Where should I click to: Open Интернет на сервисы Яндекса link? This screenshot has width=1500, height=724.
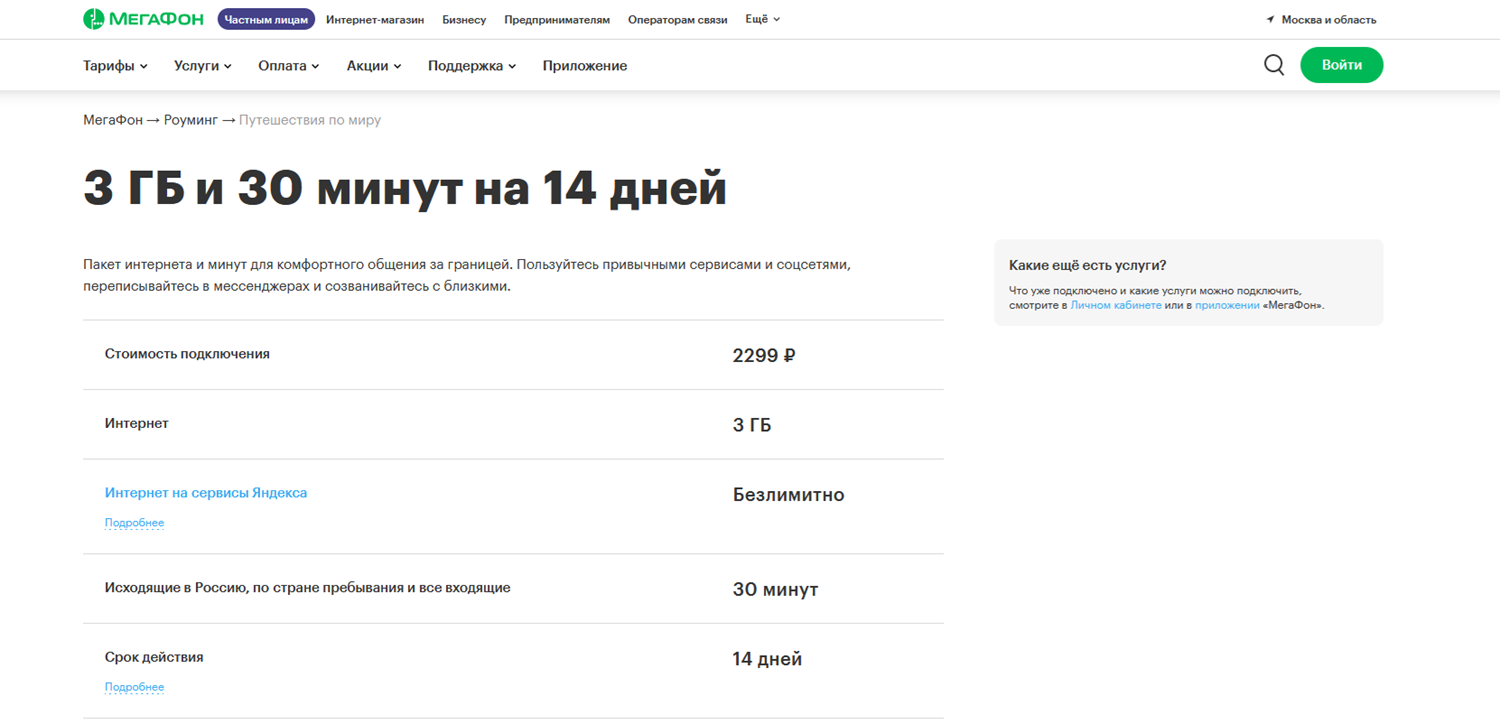(206, 493)
